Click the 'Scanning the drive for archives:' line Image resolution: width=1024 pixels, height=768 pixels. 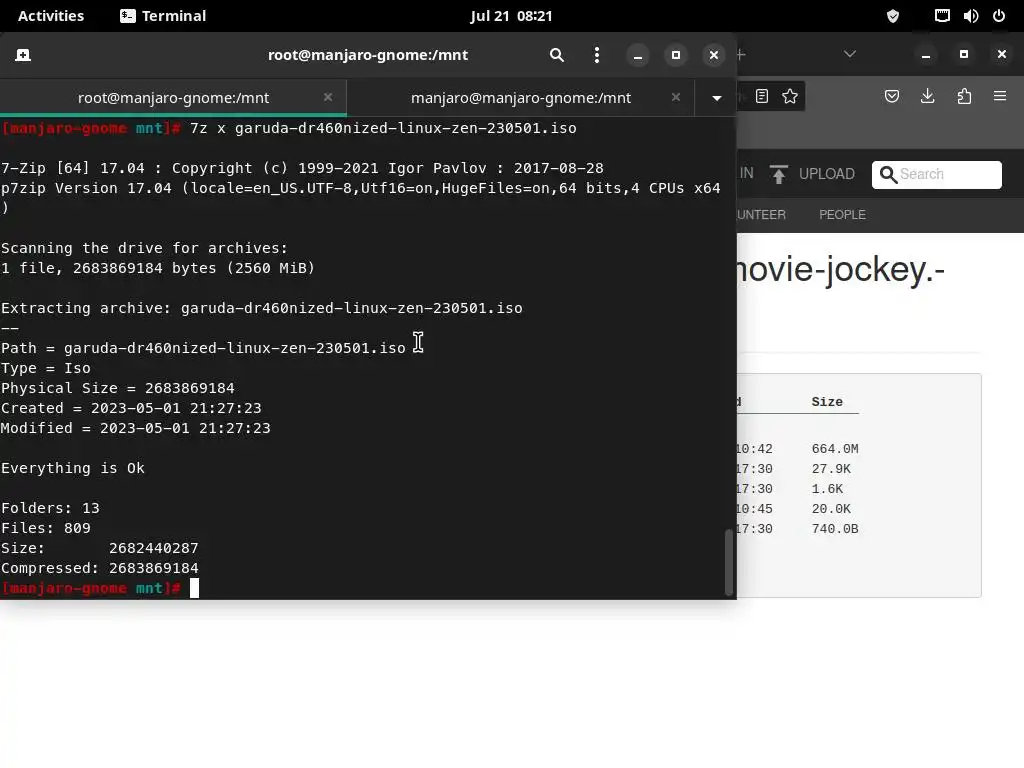[x=144, y=248]
